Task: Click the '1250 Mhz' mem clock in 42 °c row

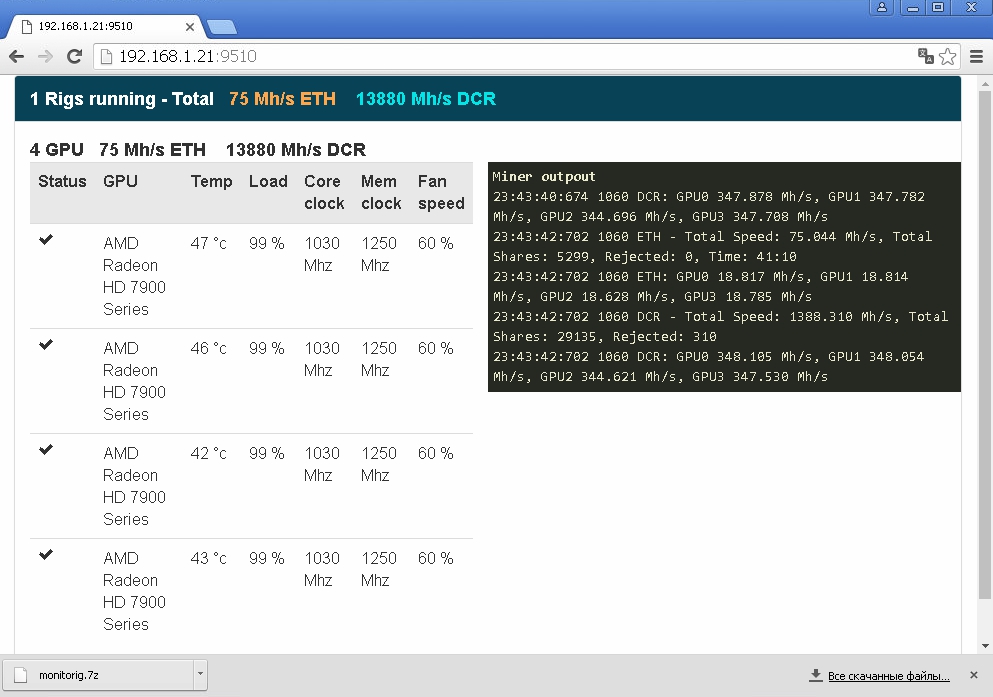Action: tap(379, 464)
